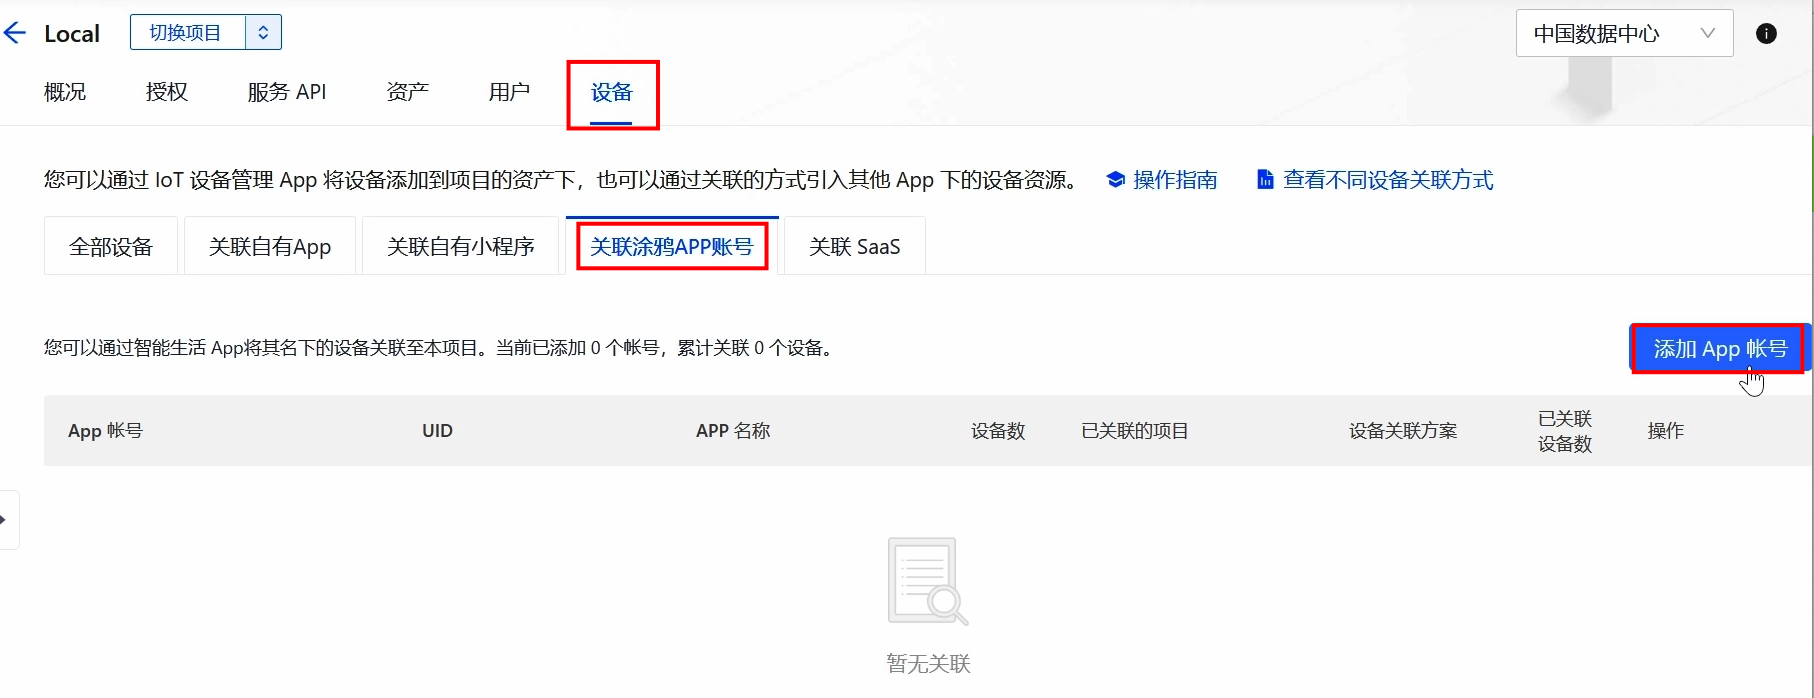1814x698 pixels.
Task: Click the APP 名称 column header
Action: (733, 431)
